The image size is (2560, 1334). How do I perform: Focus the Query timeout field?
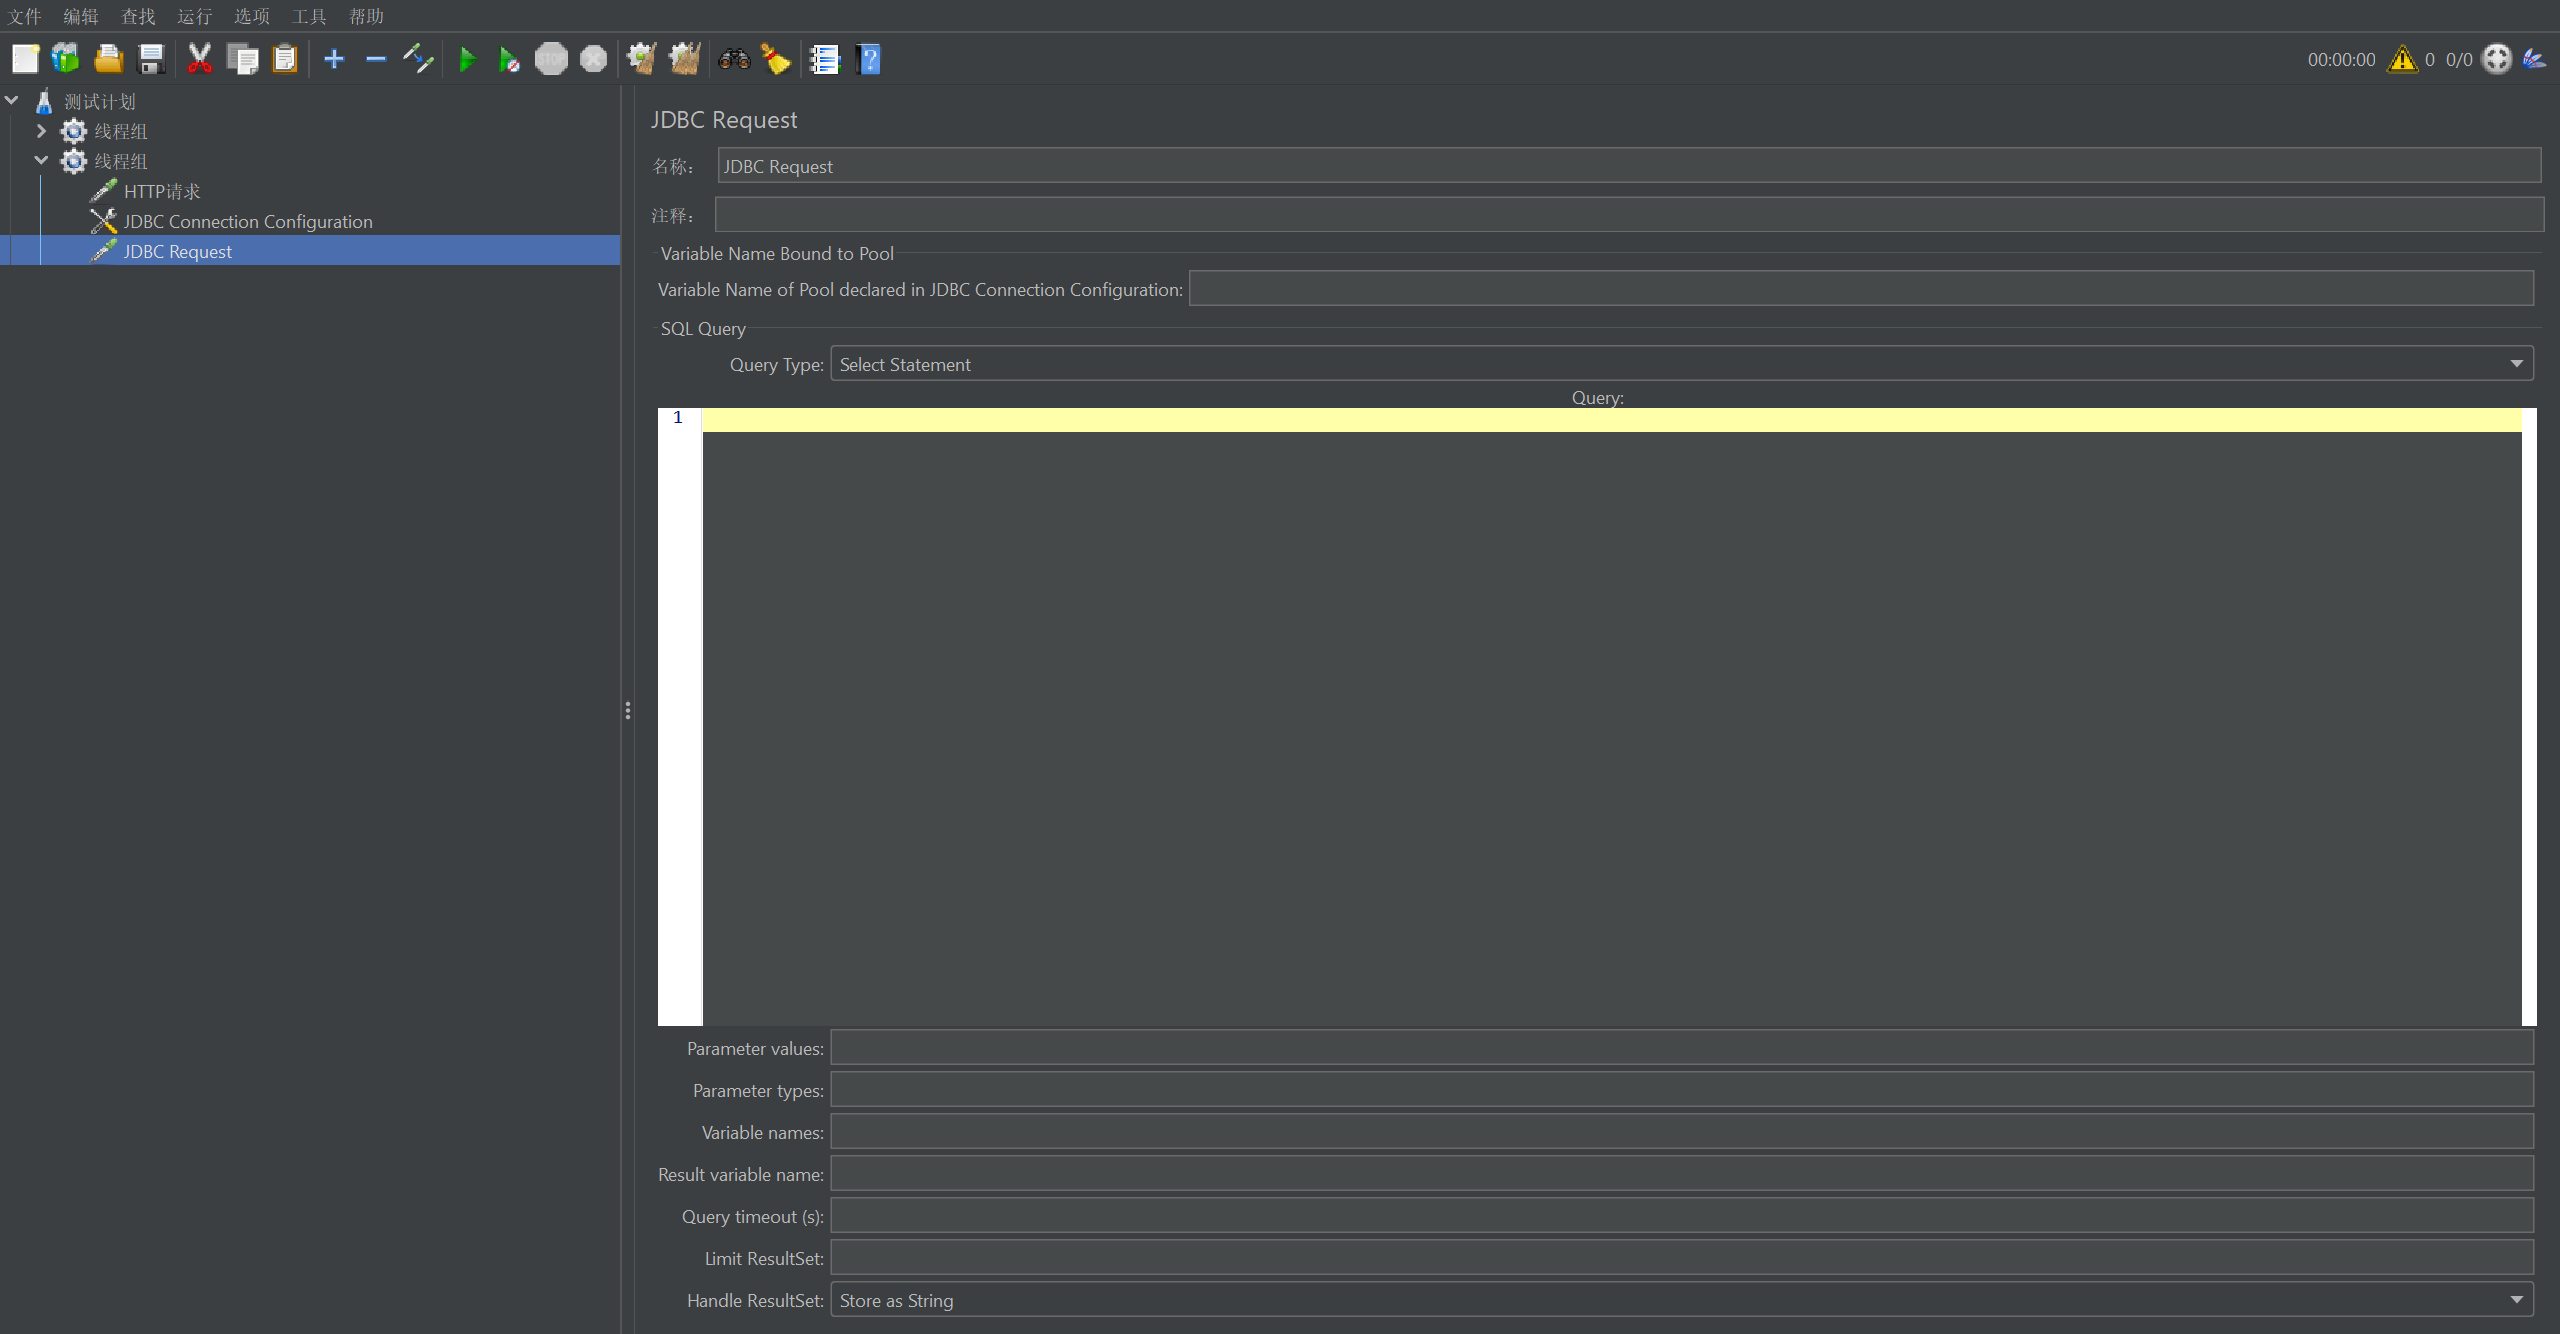click(x=1682, y=1216)
